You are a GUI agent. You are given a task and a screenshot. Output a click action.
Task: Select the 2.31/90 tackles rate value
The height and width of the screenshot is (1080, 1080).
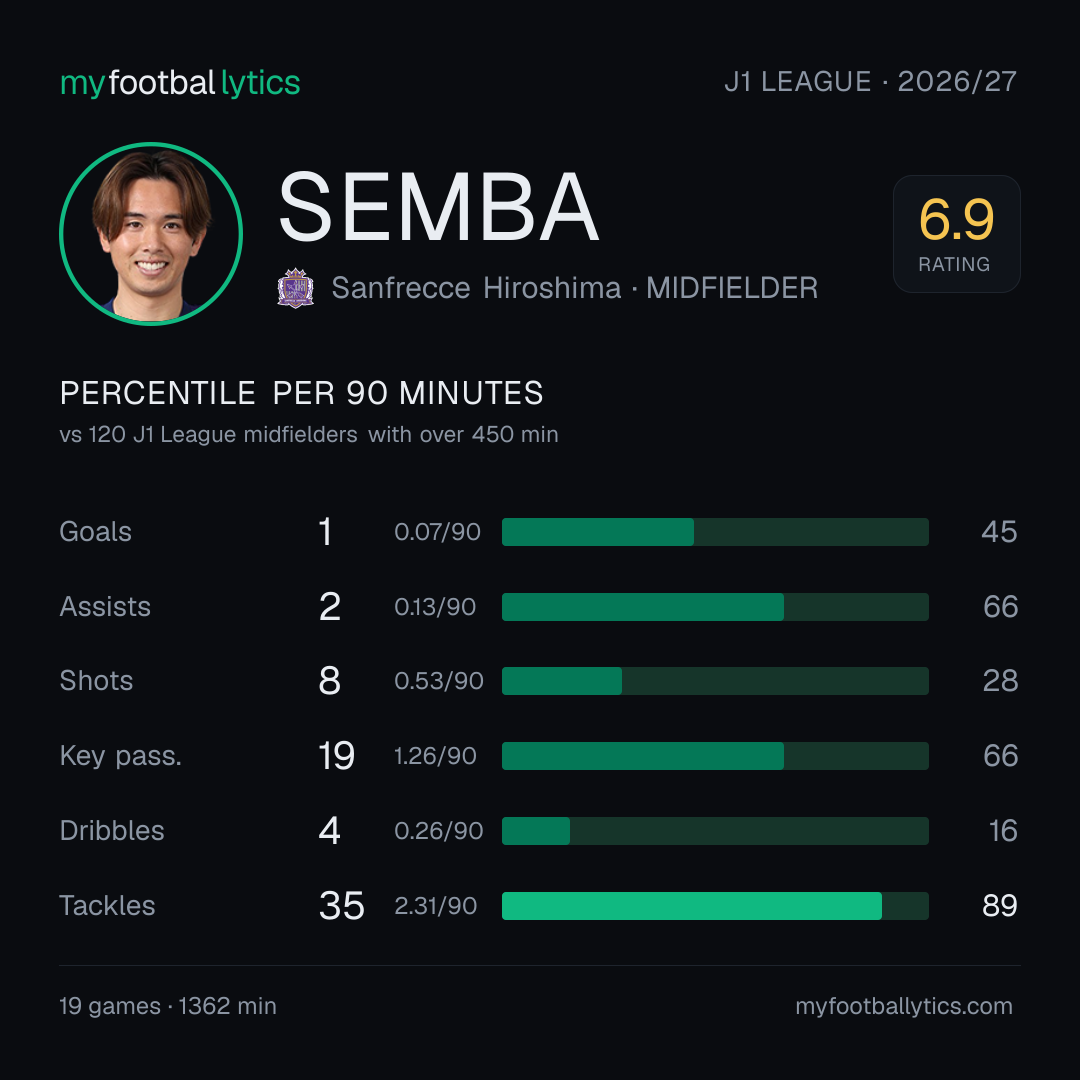click(435, 906)
